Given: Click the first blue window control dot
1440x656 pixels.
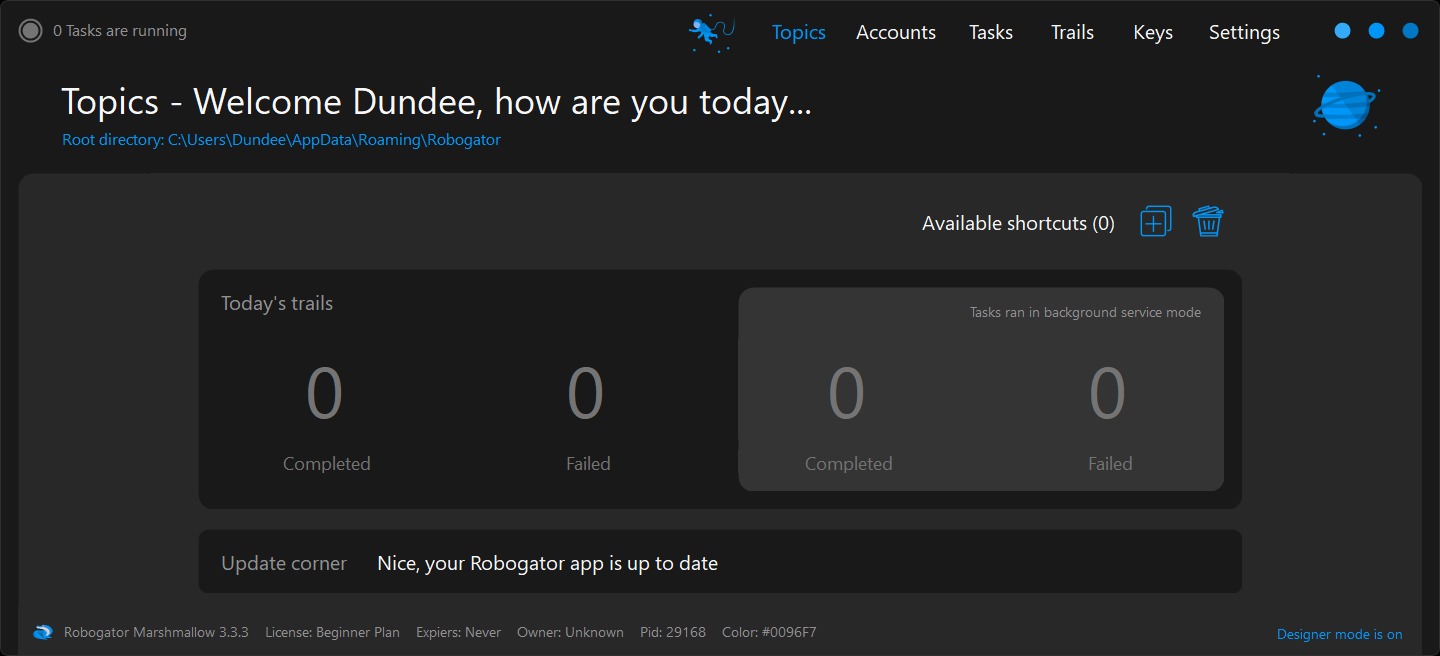Looking at the screenshot, I should point(1342,31).
